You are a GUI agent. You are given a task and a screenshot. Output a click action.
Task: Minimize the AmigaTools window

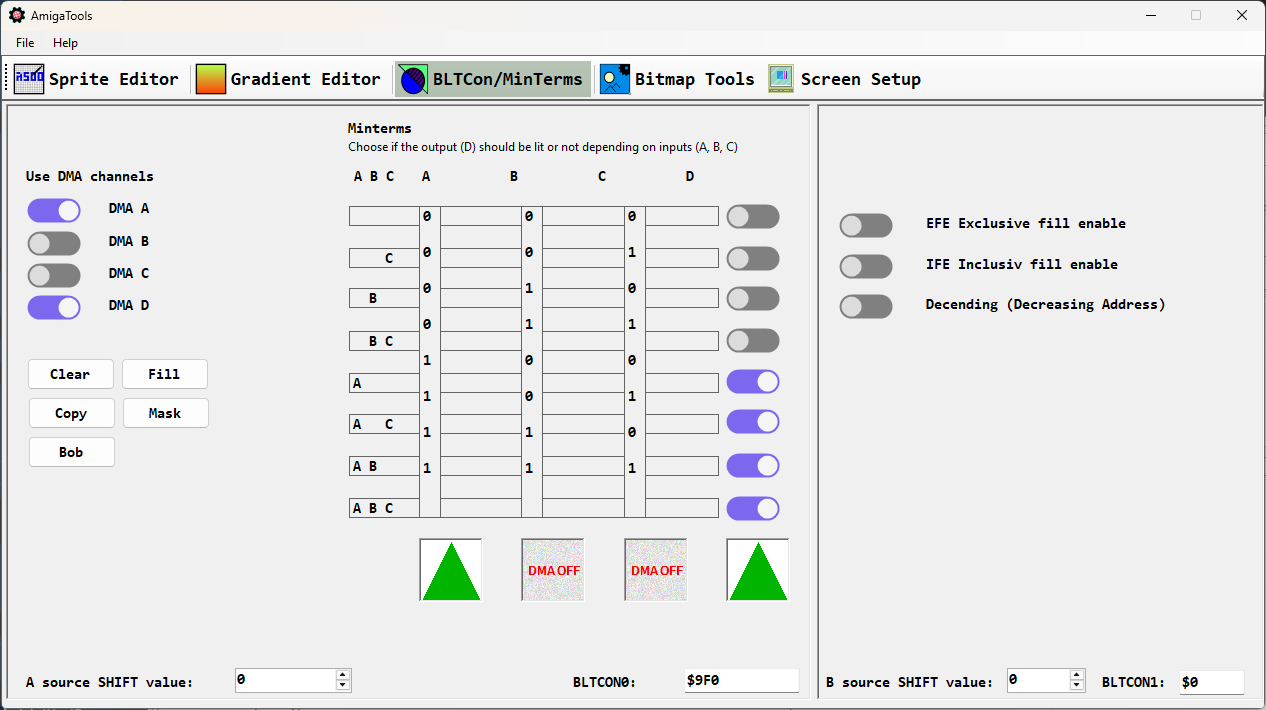pos(1150,15)
